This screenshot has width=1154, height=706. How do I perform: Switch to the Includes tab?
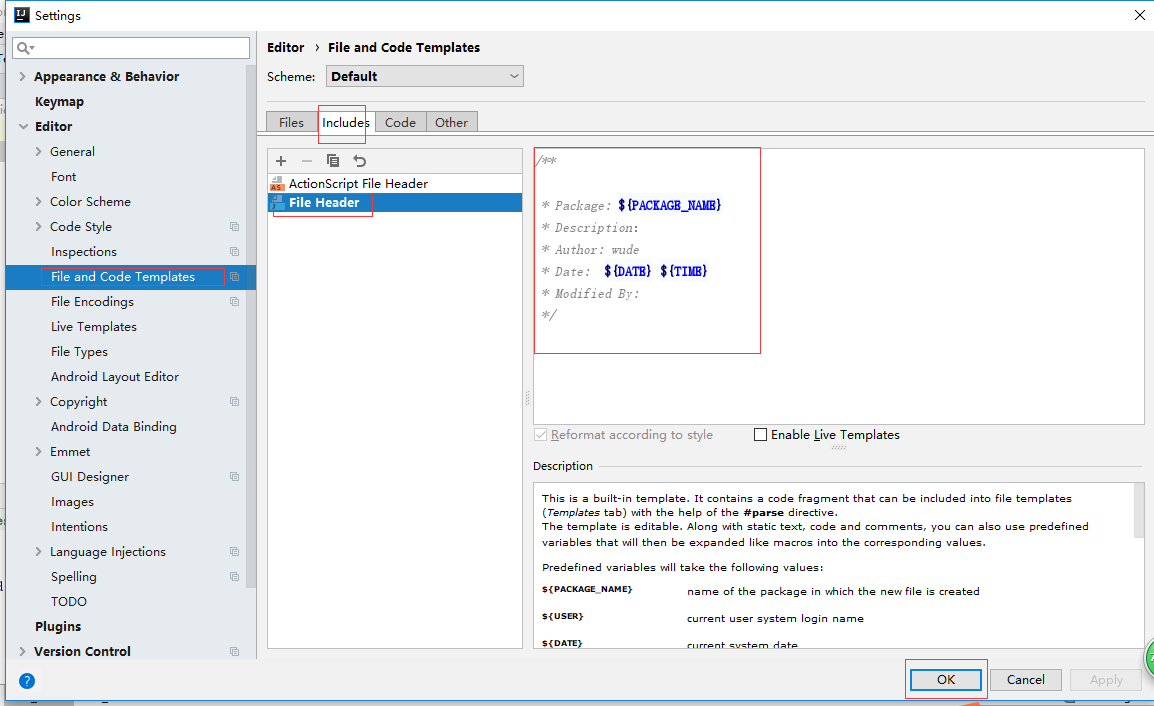pyautogui.click(x=345, y=122)
